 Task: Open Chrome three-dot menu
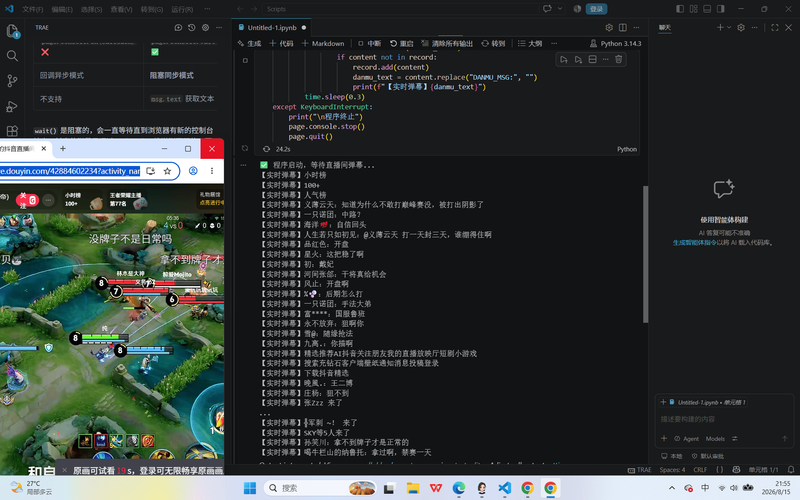click(x=212, y=171)
